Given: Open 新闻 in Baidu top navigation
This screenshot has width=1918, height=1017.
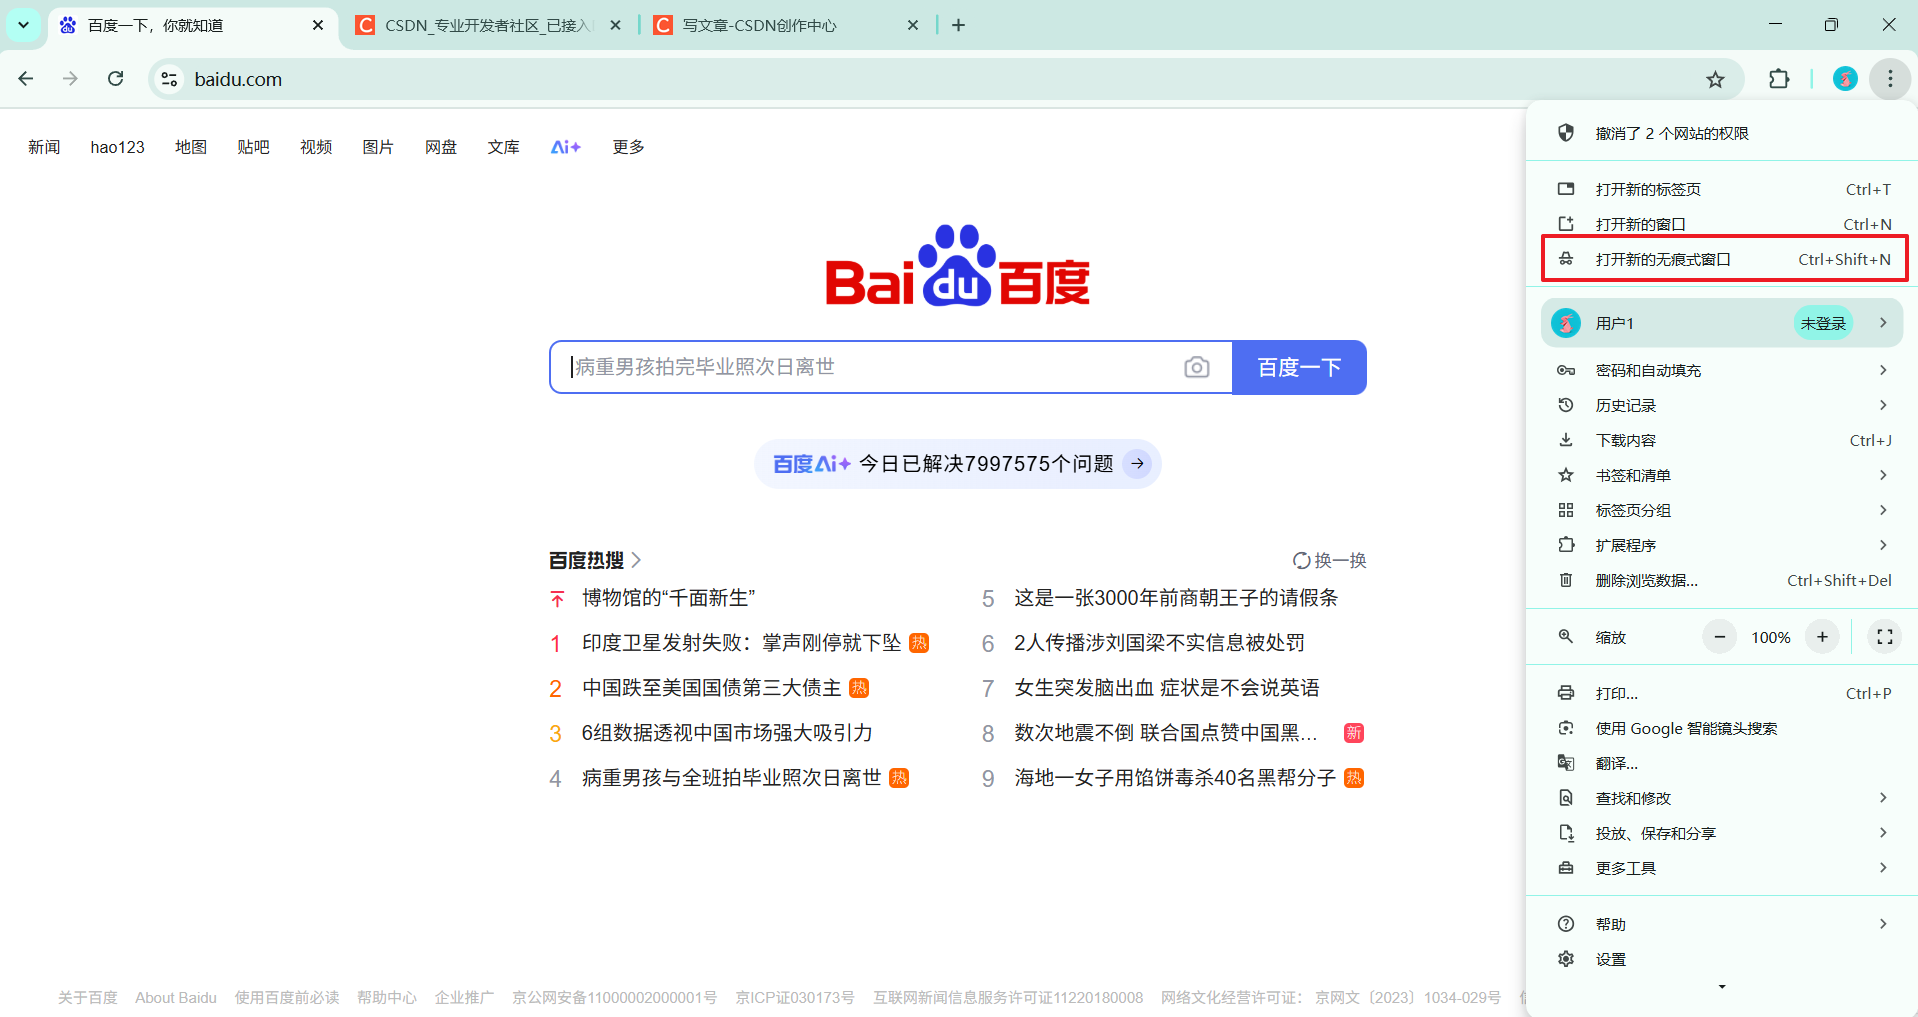Looking at the screenshot, I should pos(44,147).
